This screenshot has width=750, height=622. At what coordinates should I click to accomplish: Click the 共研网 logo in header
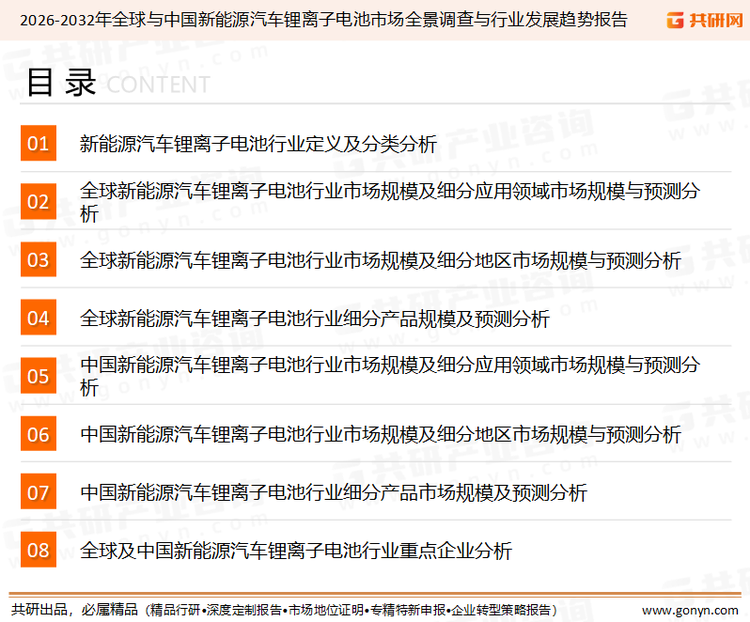point(705,20)
